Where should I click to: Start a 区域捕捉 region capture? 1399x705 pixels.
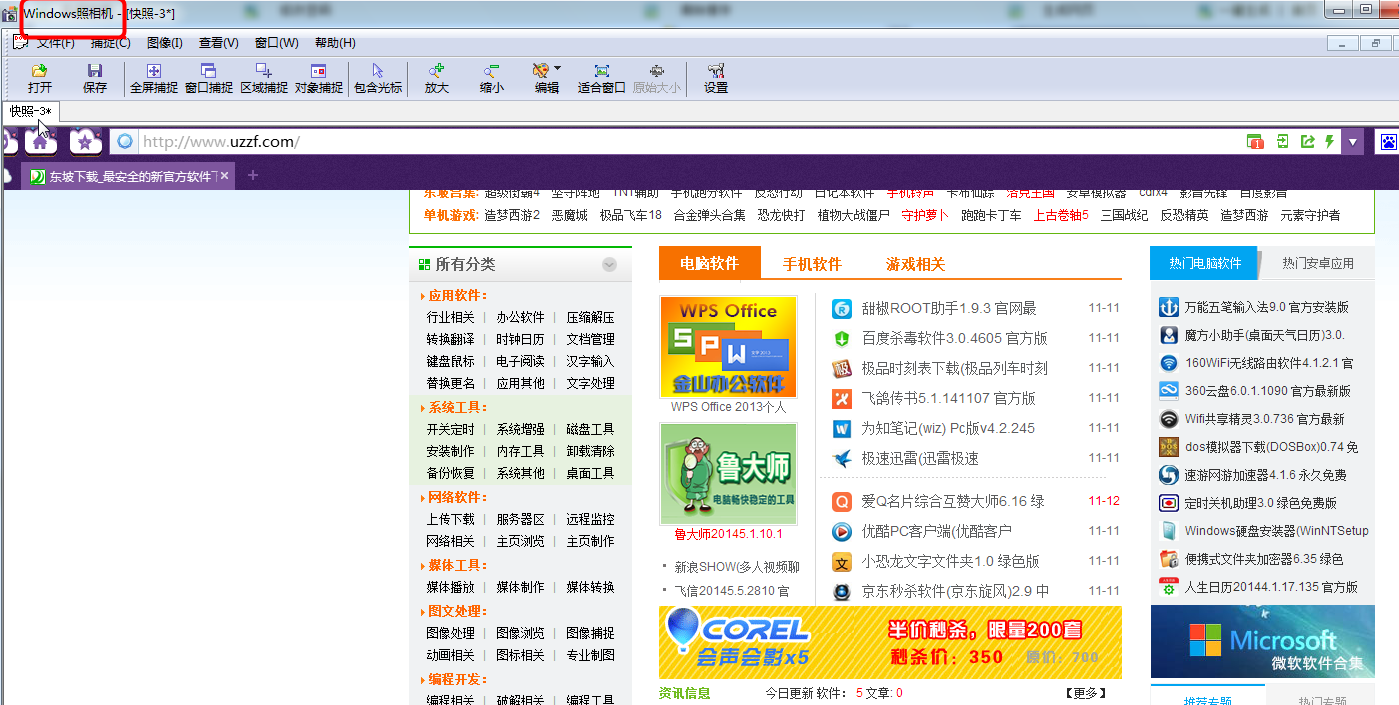(x=264, y=79)
